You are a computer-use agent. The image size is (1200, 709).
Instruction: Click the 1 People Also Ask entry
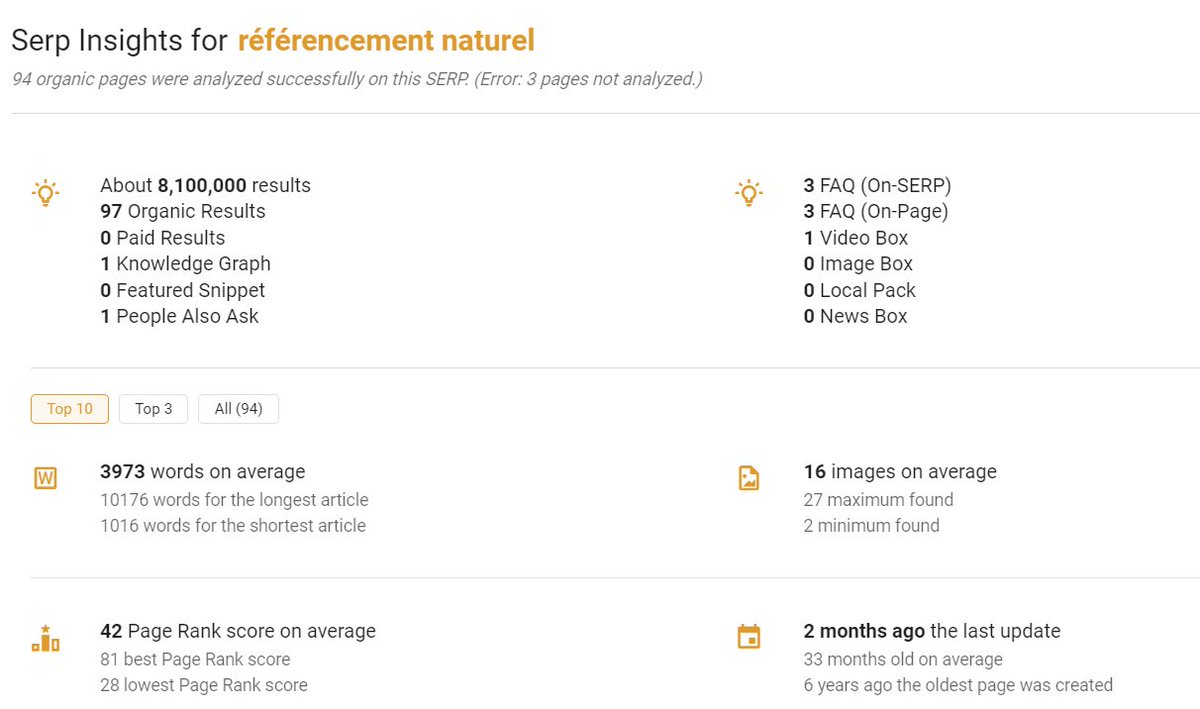(x=179, y=316)
